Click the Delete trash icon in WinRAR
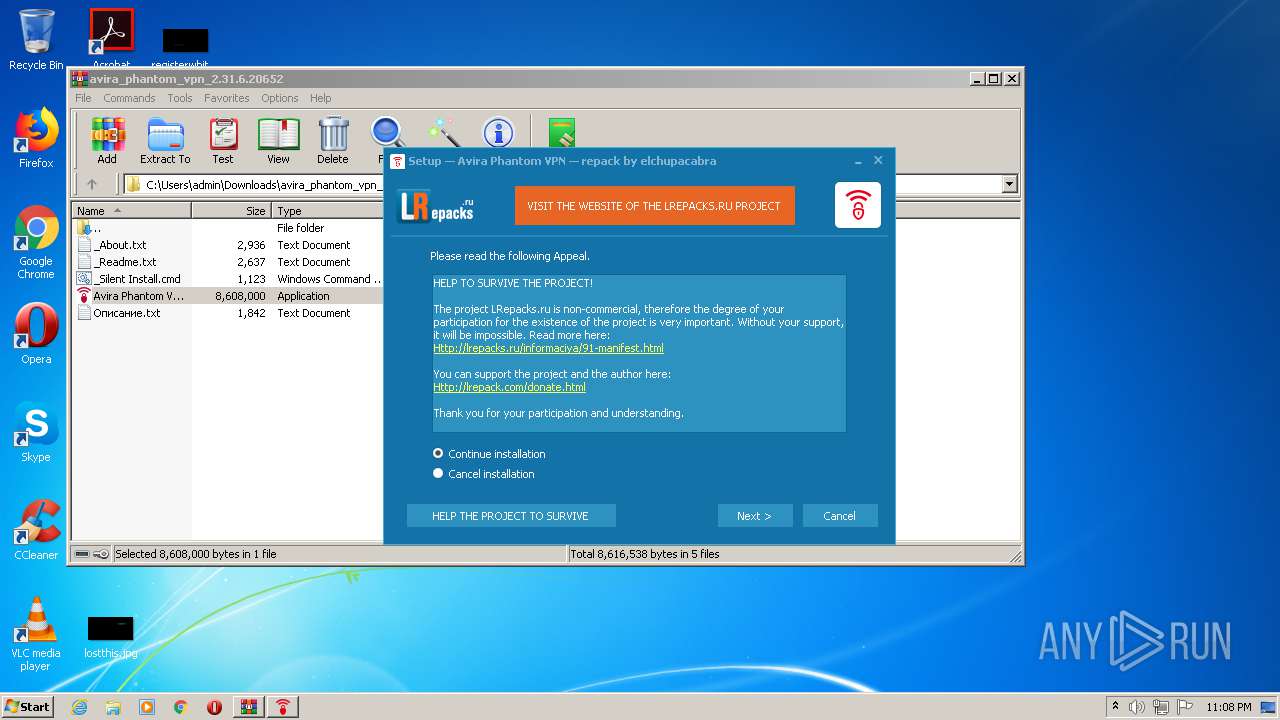Screen dimensions: 1280x720 coord(333,141)
